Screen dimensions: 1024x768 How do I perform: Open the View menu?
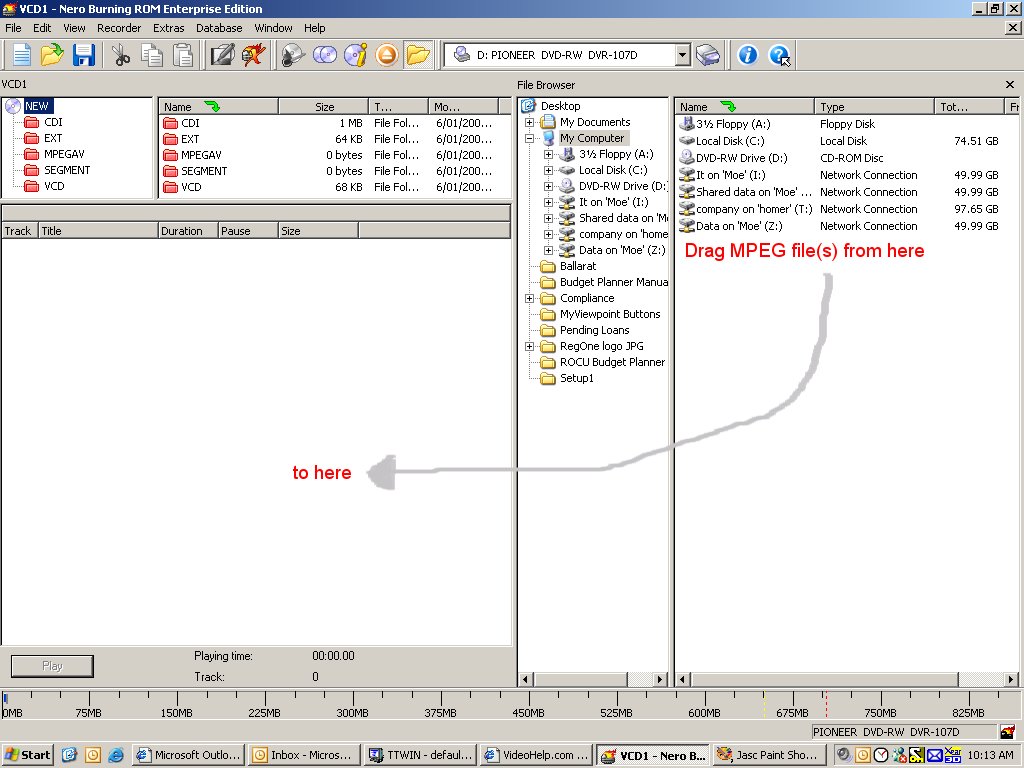(x=74, y=28)
